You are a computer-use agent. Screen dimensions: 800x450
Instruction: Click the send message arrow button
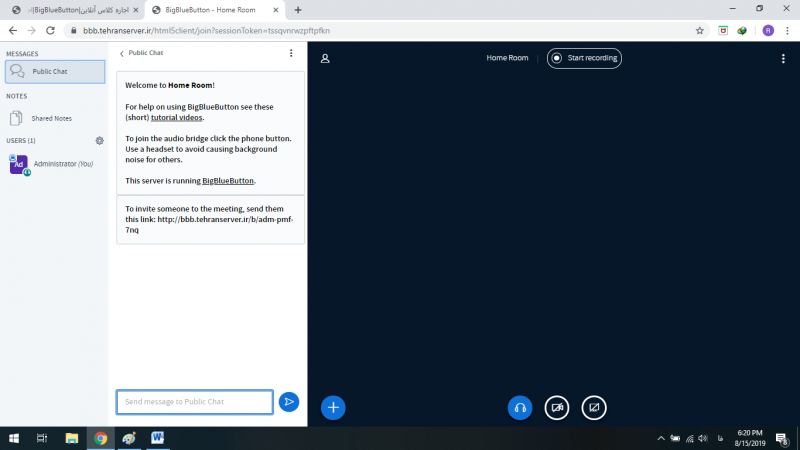[289, 402]
